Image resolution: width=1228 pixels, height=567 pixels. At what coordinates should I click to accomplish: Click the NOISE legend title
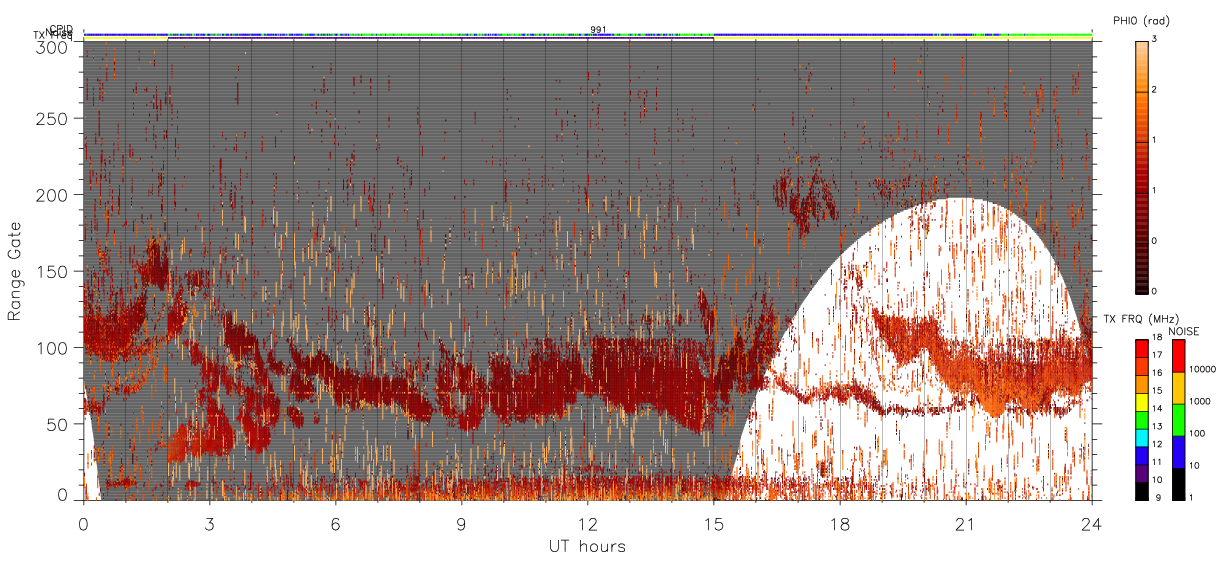tap(1184, 331)
